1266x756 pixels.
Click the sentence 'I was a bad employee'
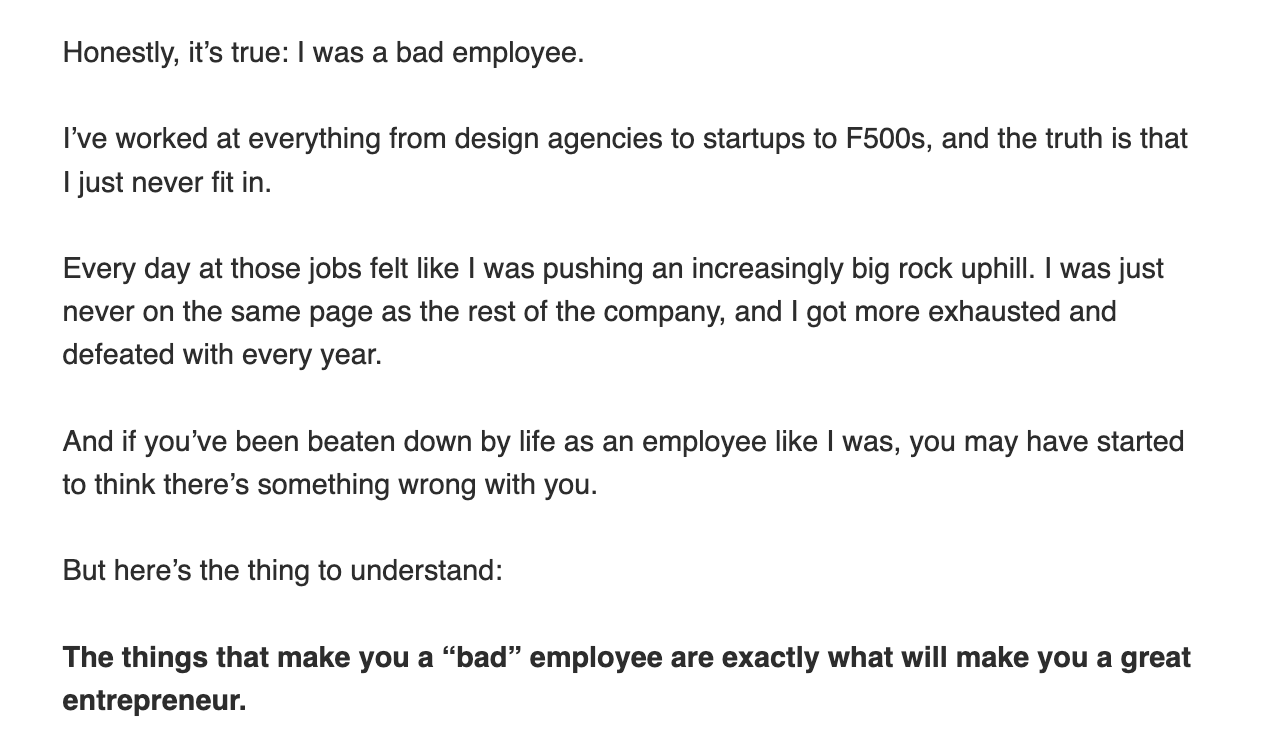440,53
